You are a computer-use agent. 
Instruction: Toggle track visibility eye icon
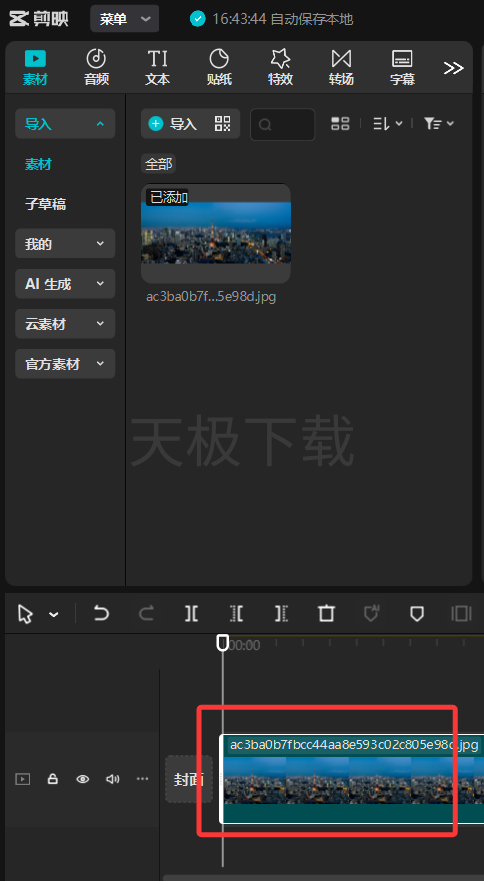pyautogui.click(x=83, y=779)
